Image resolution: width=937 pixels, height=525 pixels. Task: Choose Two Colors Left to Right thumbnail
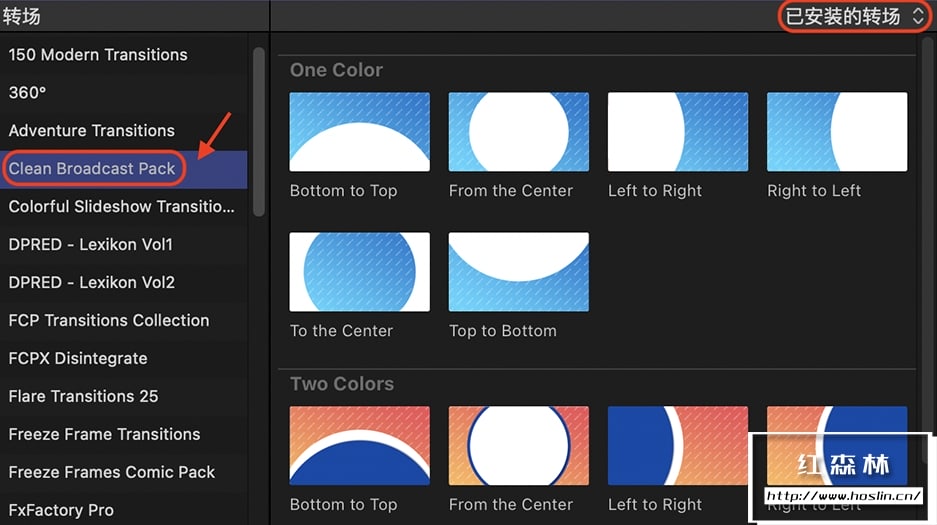pos(678,446)
